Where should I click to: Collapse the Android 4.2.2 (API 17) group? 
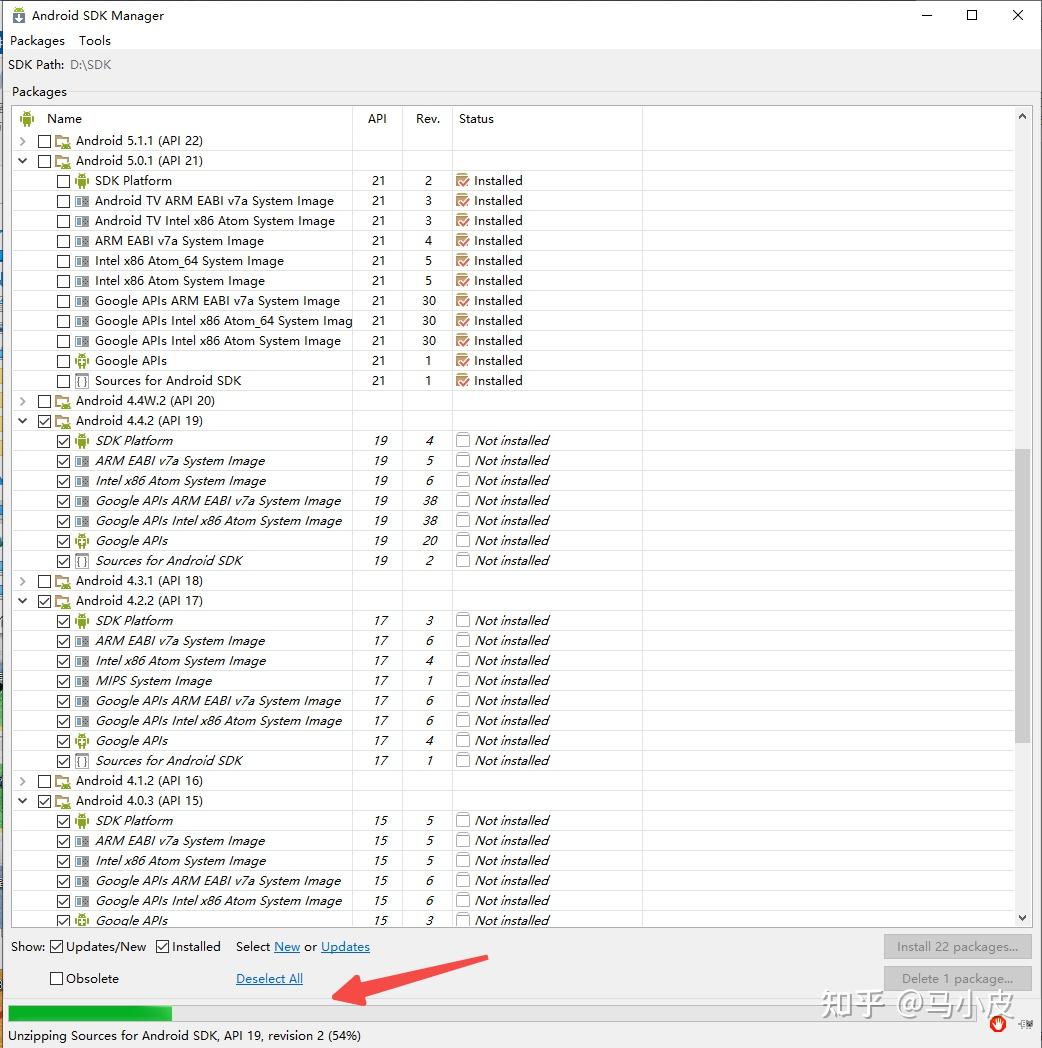23,601
